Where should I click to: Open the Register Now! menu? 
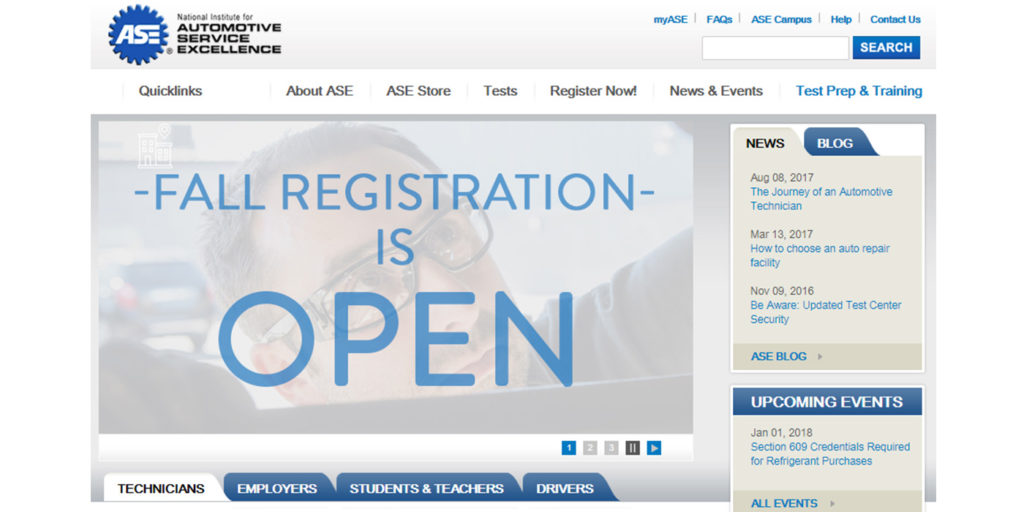click(593, 91)
